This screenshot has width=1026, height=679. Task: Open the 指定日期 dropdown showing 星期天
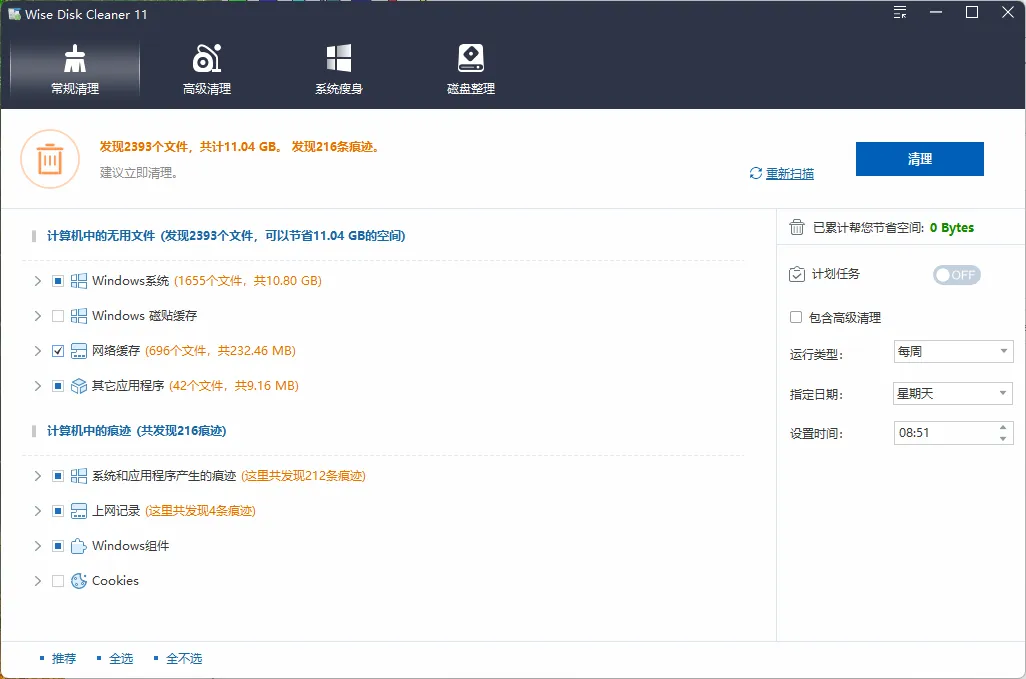coord(951,393)
